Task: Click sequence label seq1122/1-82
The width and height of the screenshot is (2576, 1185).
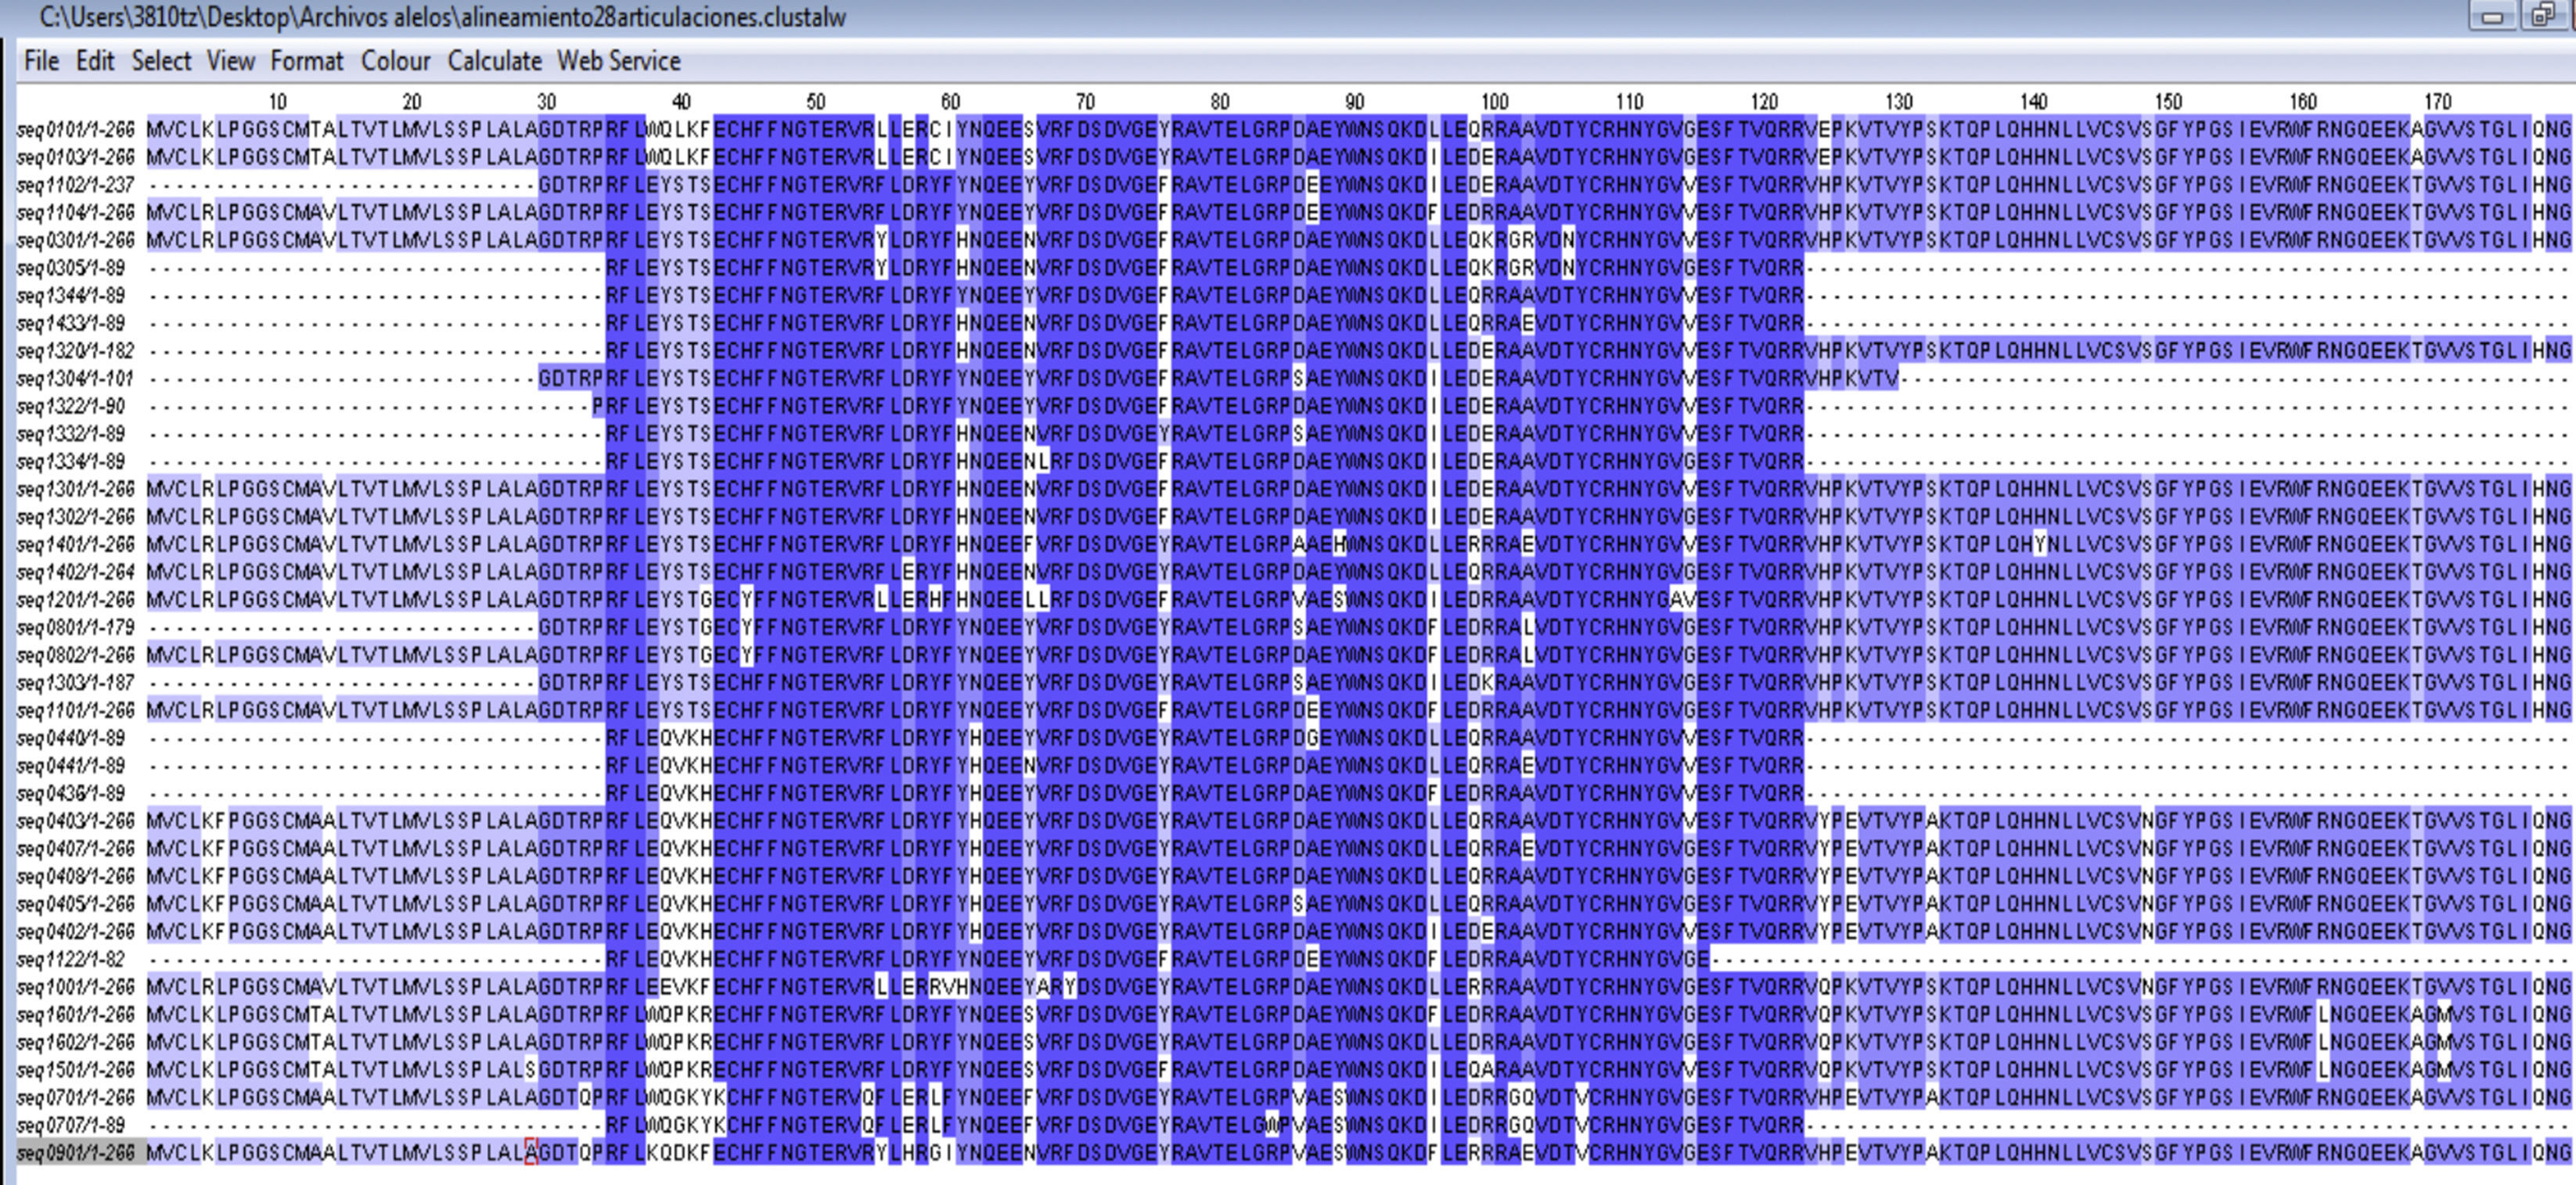Action: click(71, 960)
